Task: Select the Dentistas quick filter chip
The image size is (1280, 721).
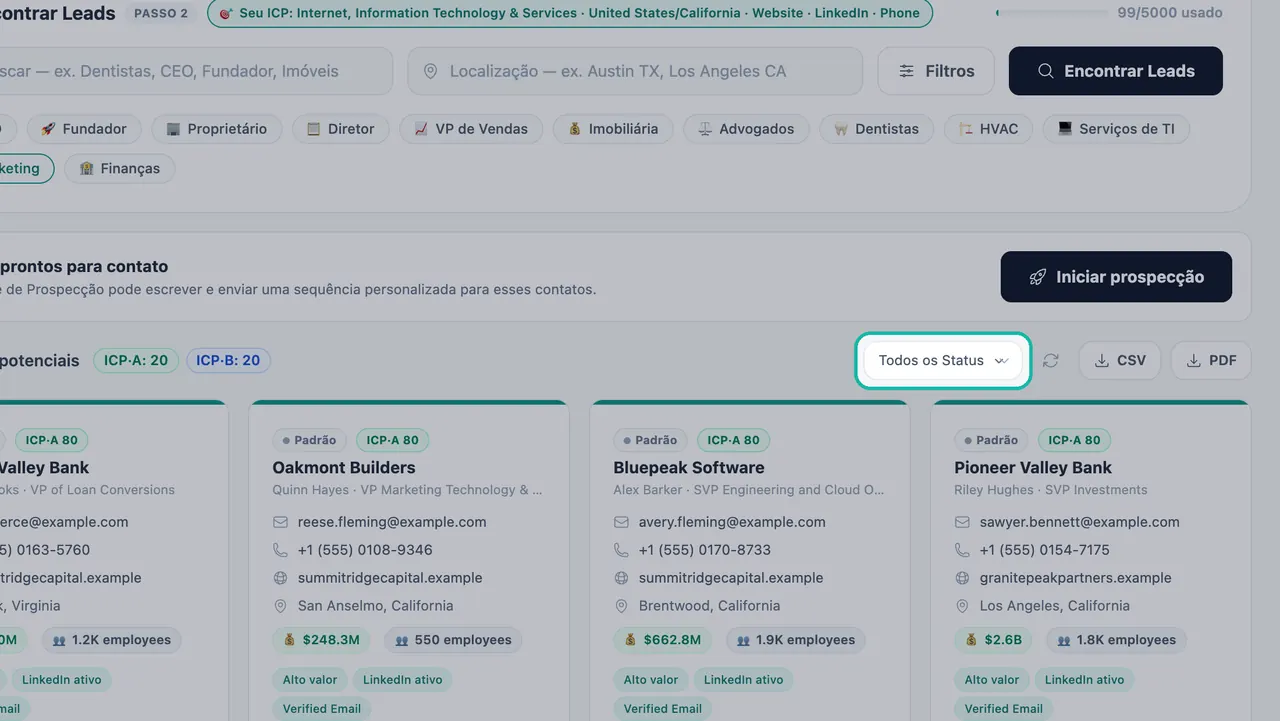Action: pos(876,129)
